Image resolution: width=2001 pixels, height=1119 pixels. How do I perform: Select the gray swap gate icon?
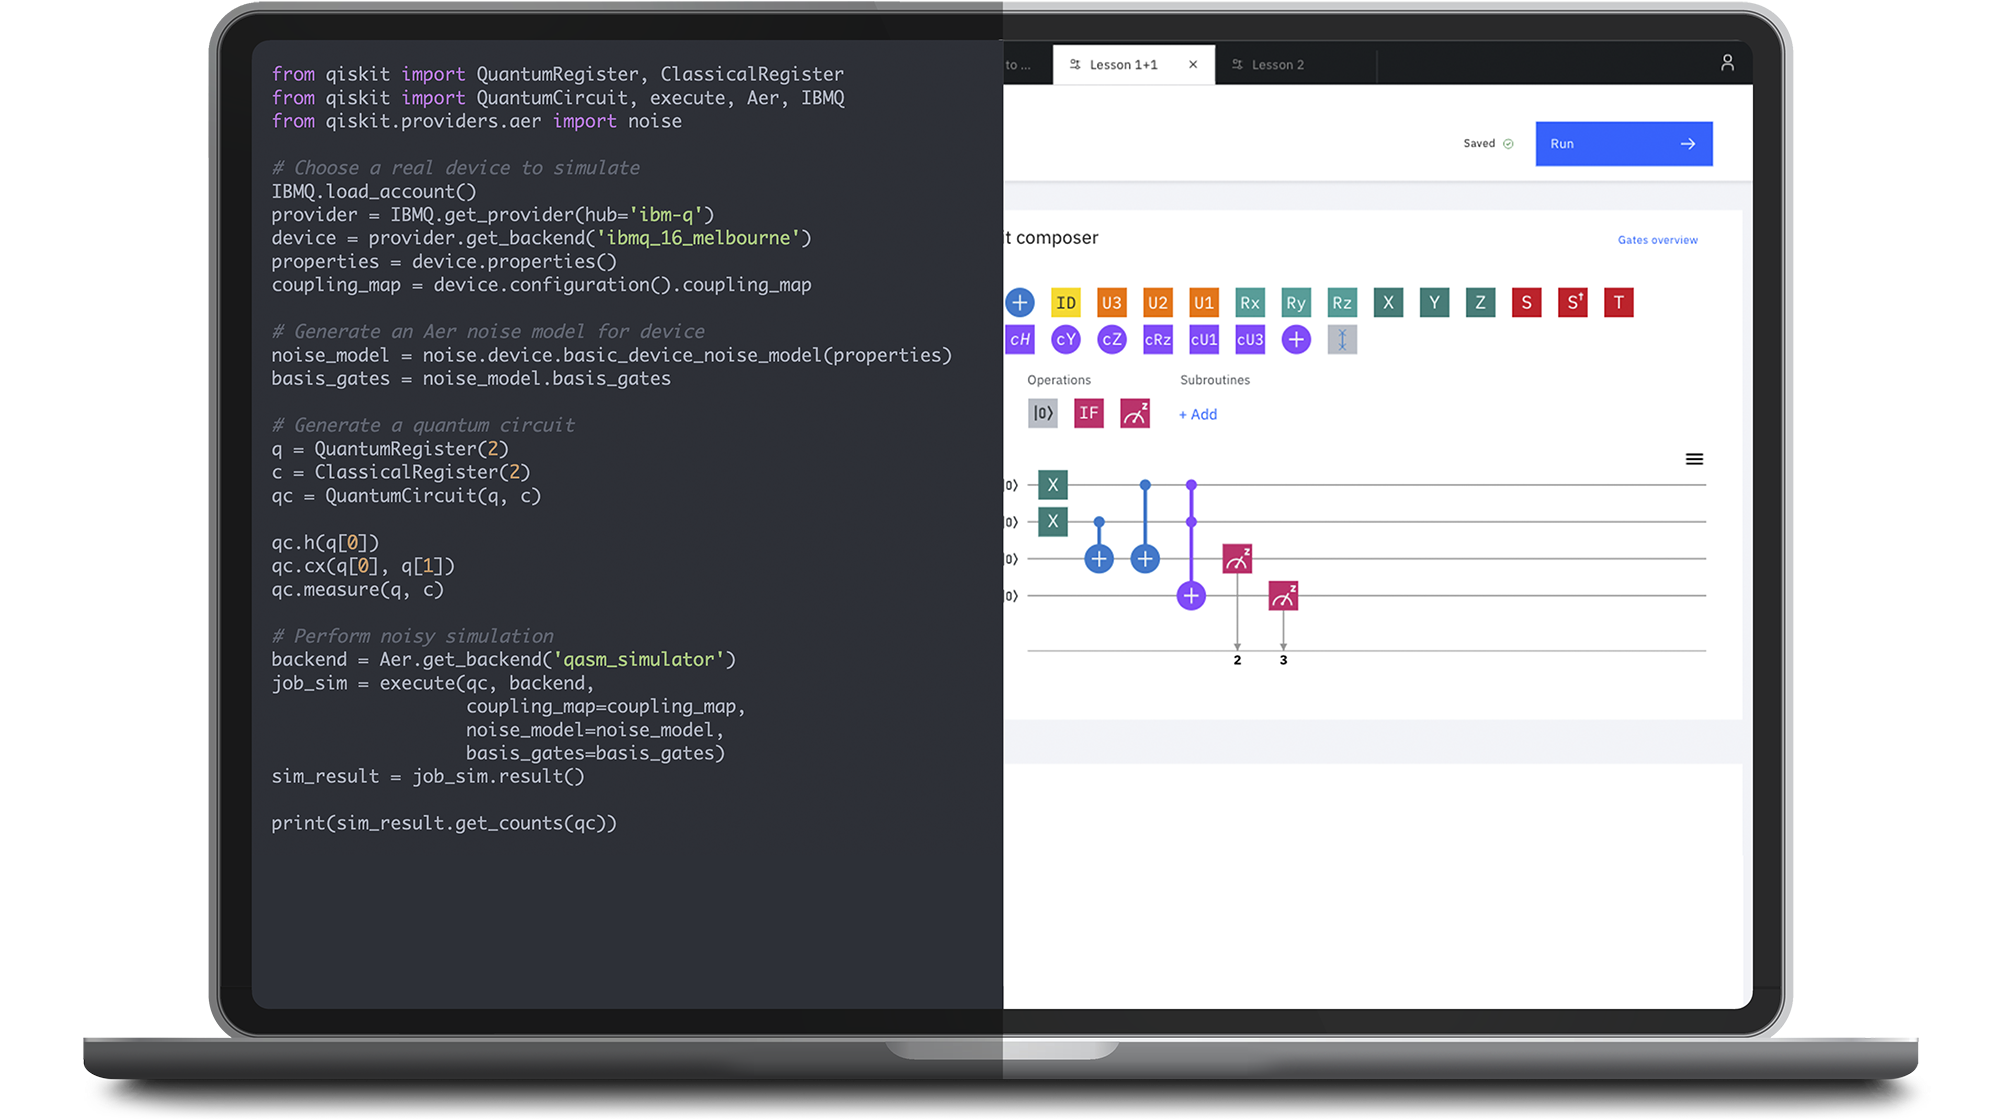pyautogui.click(x=1342, y=340)
